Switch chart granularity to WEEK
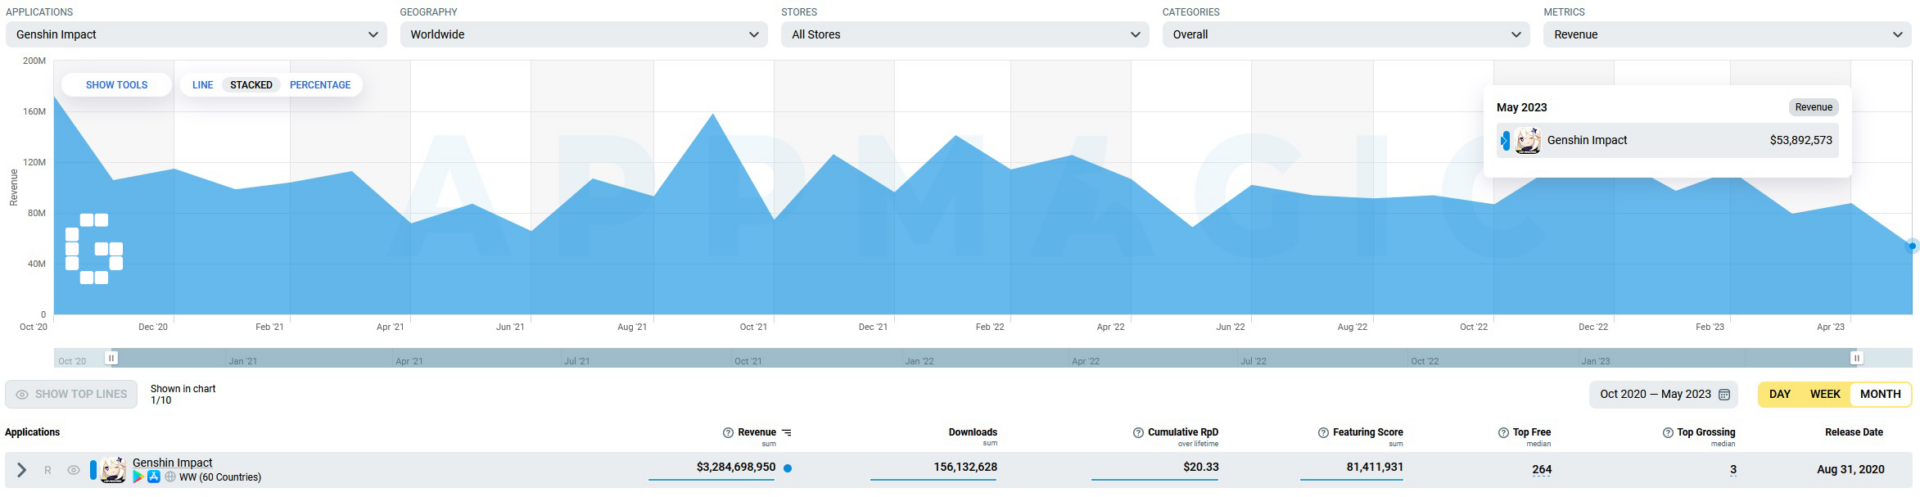This screenshot has width=1920, height=497. [x=1825, y=394]
